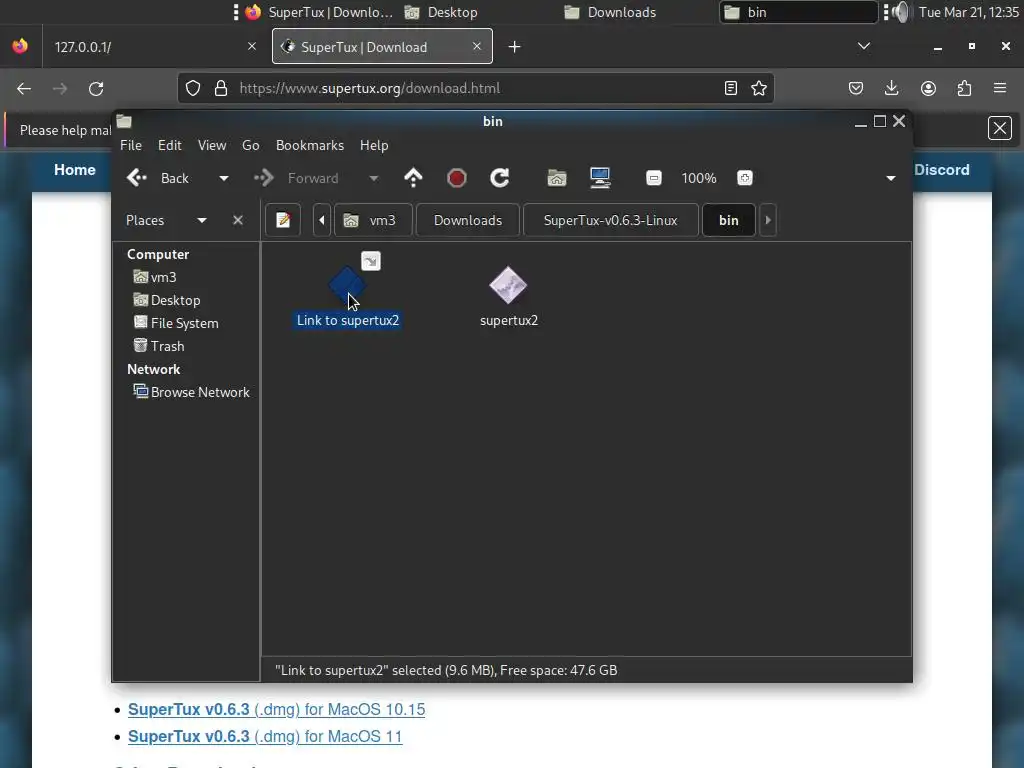Stop loading with the red stop icon
The height and width of the screenshot is (768, 1024).
coord(456,178)
